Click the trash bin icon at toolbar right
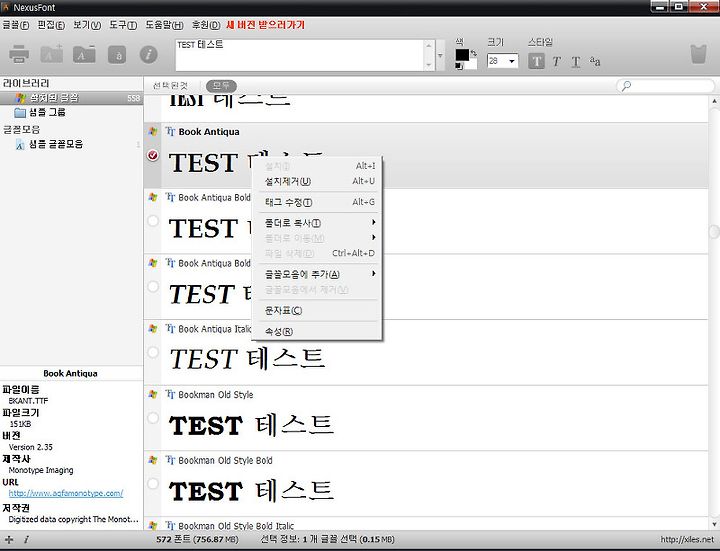This screenshot has width=720, height=551. click(698, 54)
